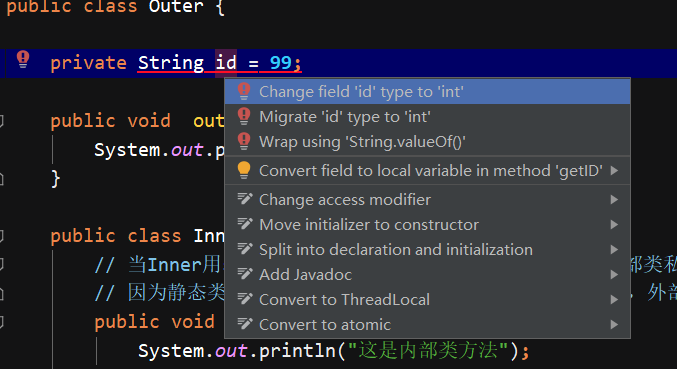Screen dimensions: 677x369
Task: Choose "Migrate 'id' type to 'int'"
Action: (x=427, y=117)
